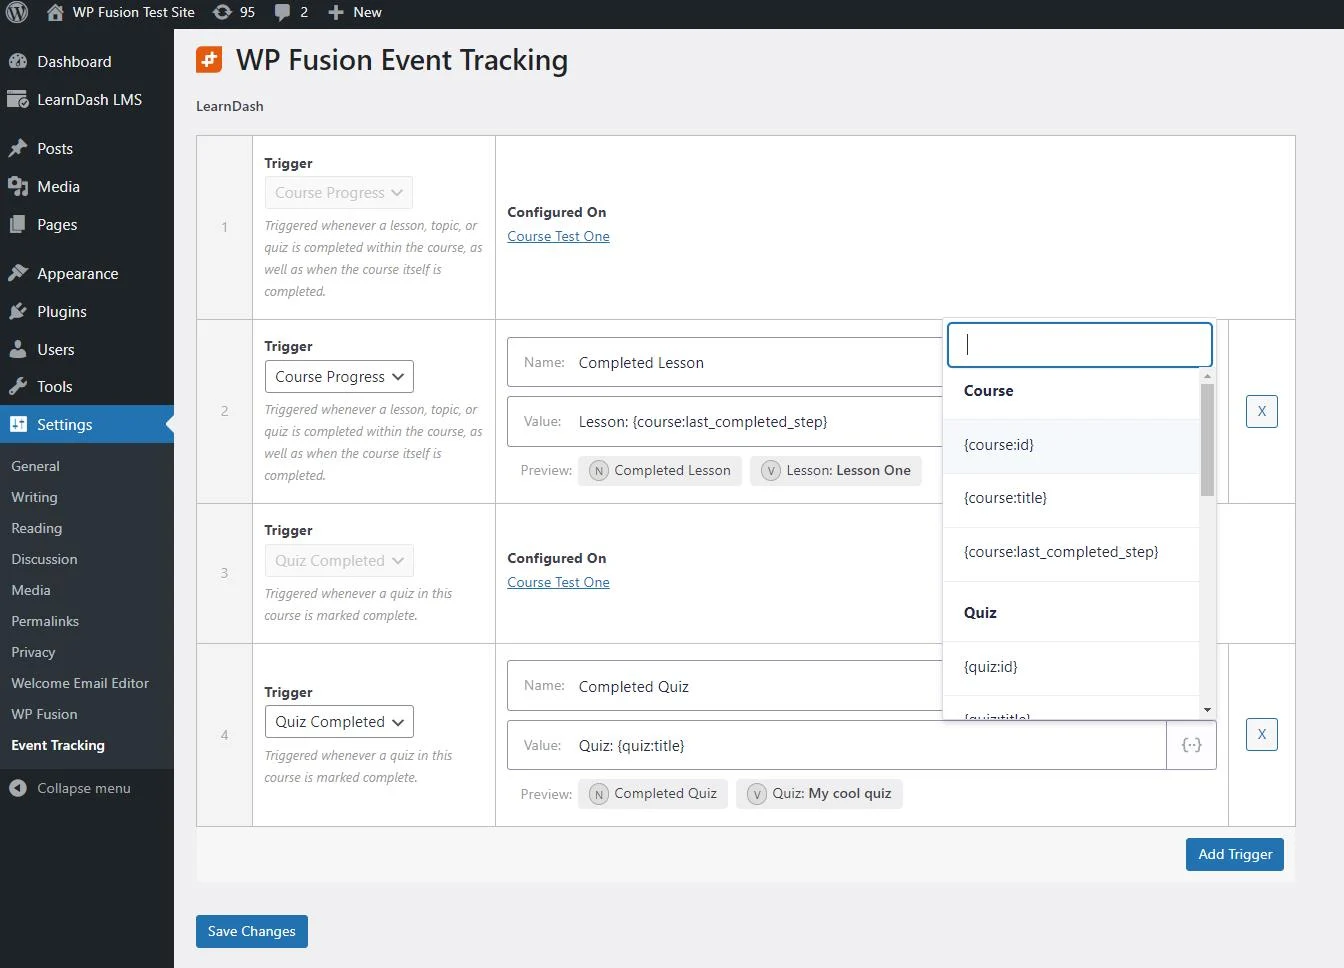Click the Completed Lesson preview chip
Screen dimensions: 1344x968
(660, 470)
